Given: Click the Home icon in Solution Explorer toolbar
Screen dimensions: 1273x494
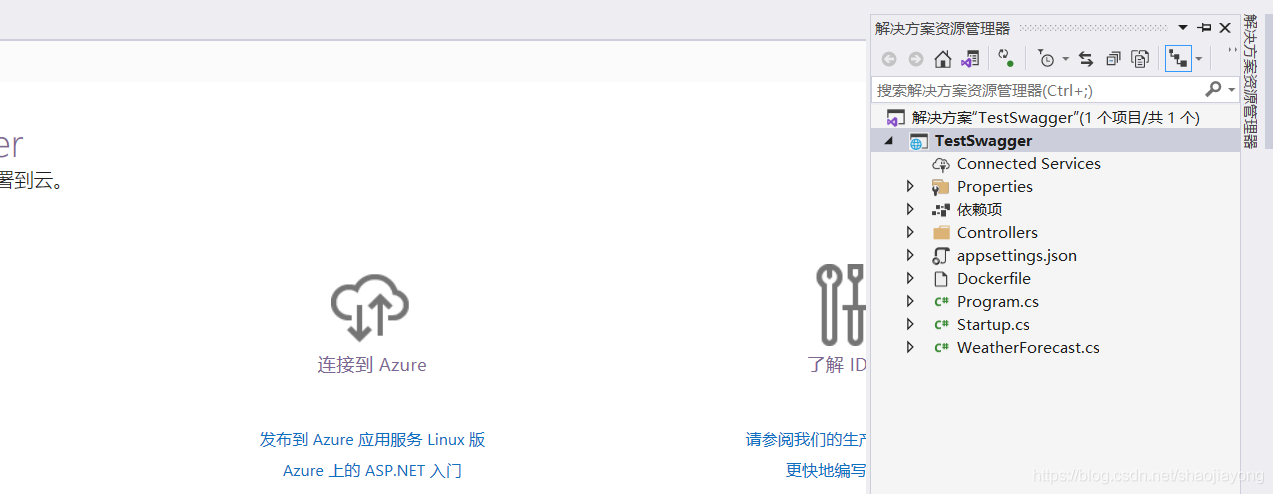Looking at the screenshot, I should tap(942, 59).
